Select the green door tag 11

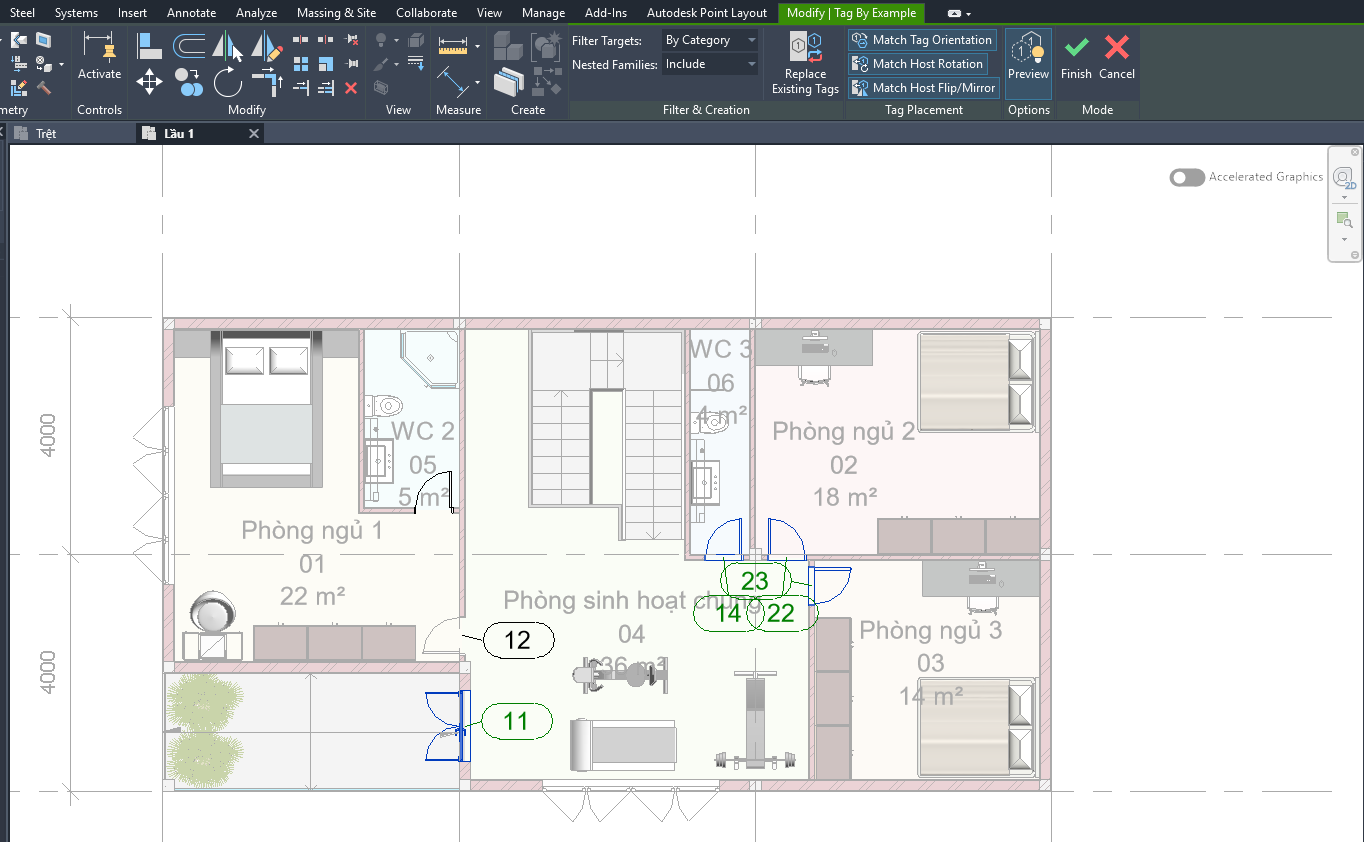(516, 721)
